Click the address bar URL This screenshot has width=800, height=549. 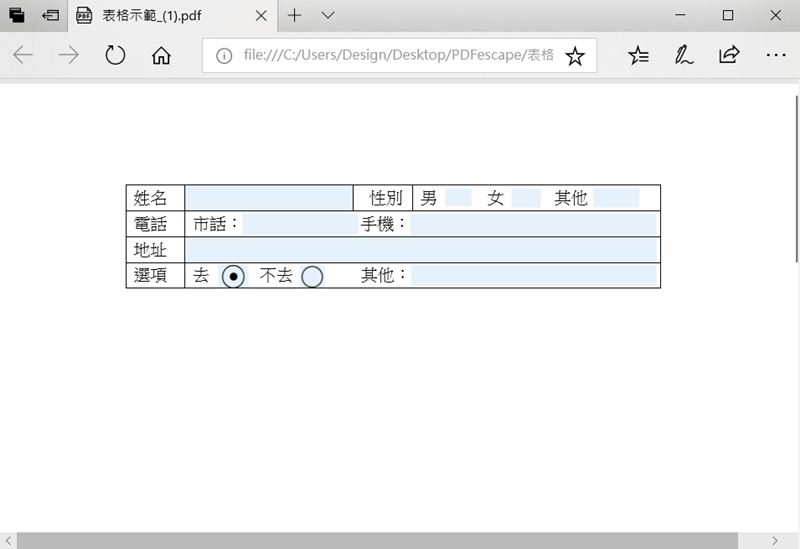(x=398, y=55)
